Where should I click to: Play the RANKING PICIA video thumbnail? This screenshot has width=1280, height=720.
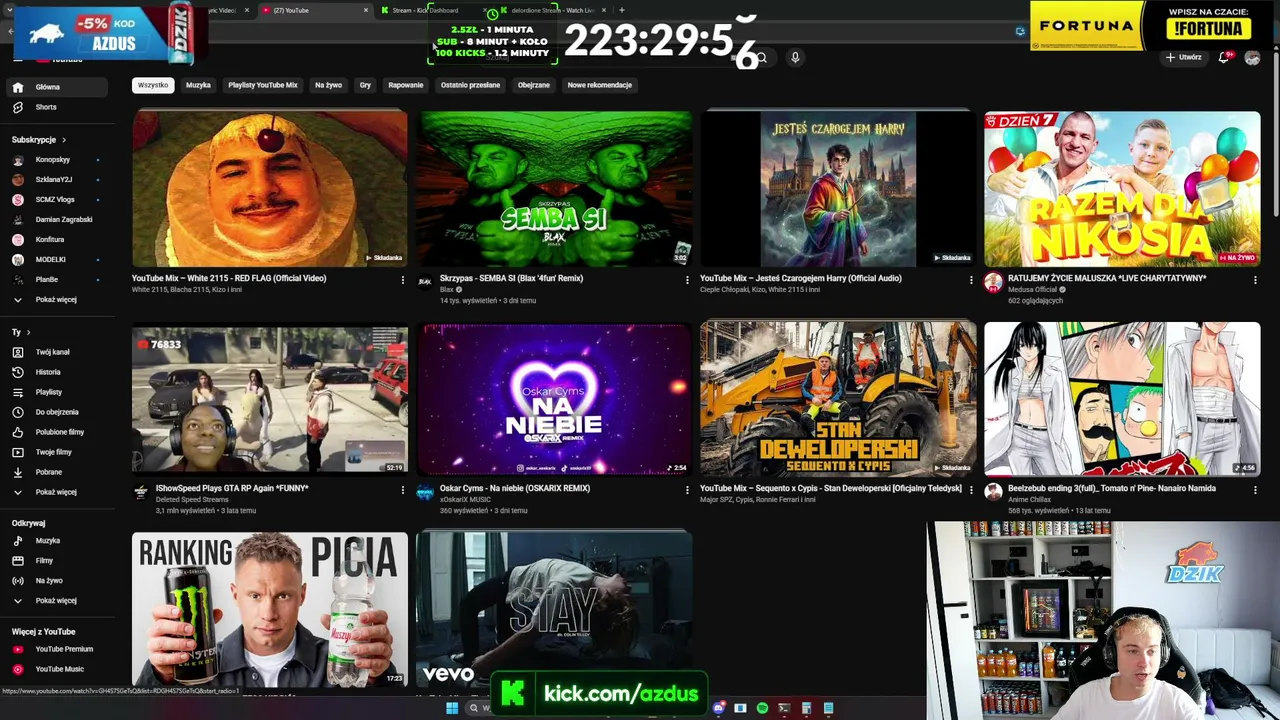[270, 609]
